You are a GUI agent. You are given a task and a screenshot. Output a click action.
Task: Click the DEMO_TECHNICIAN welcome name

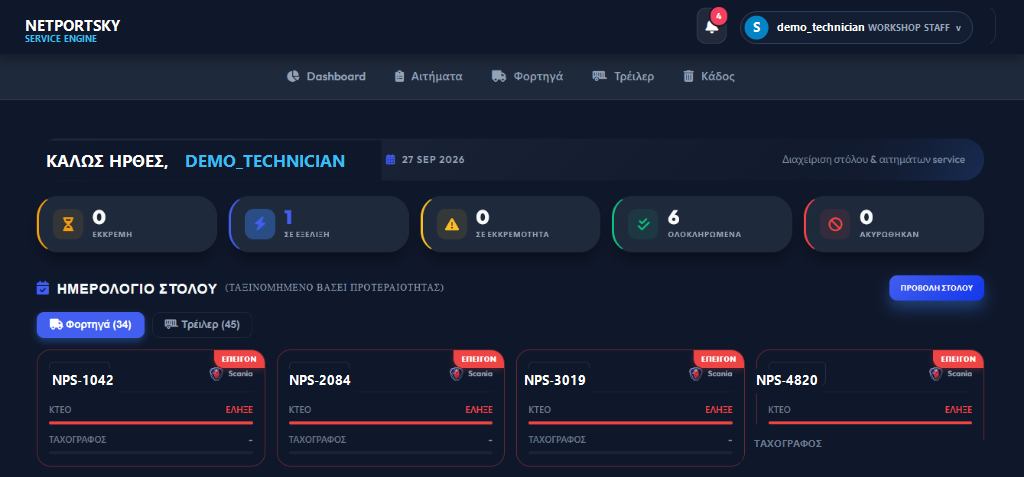(265, 161)
